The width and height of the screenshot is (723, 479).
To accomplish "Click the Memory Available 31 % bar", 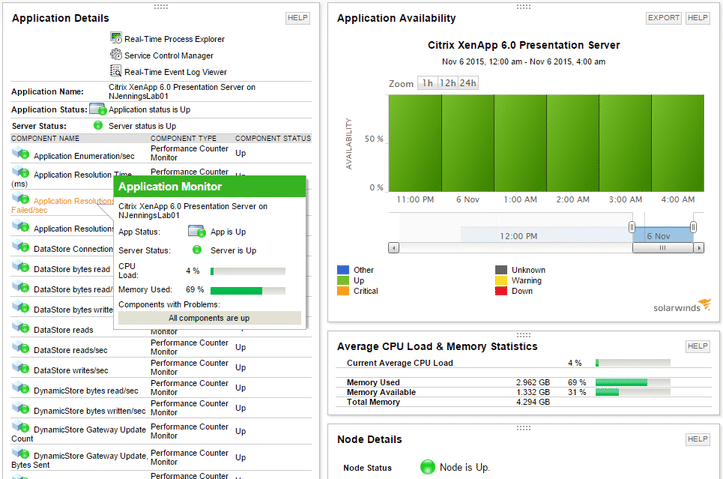I will tap(633, 392).
